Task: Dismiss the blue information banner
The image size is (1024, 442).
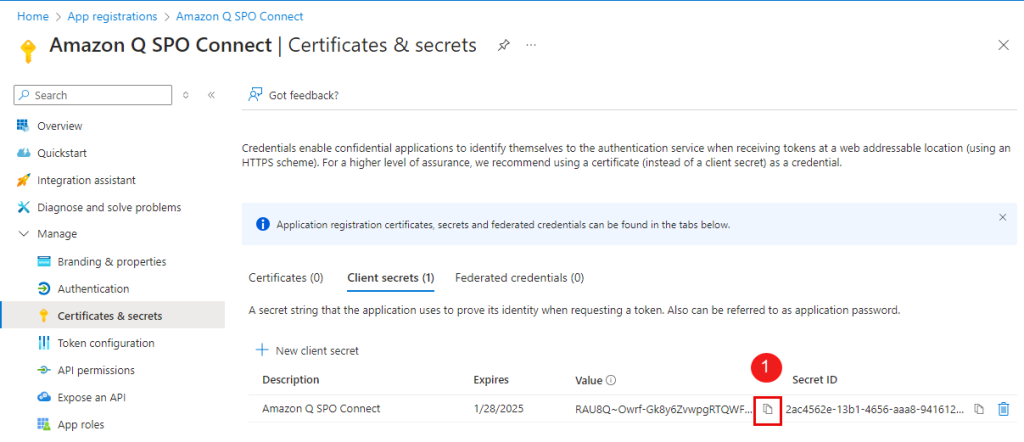Action: coord(1003,217)
